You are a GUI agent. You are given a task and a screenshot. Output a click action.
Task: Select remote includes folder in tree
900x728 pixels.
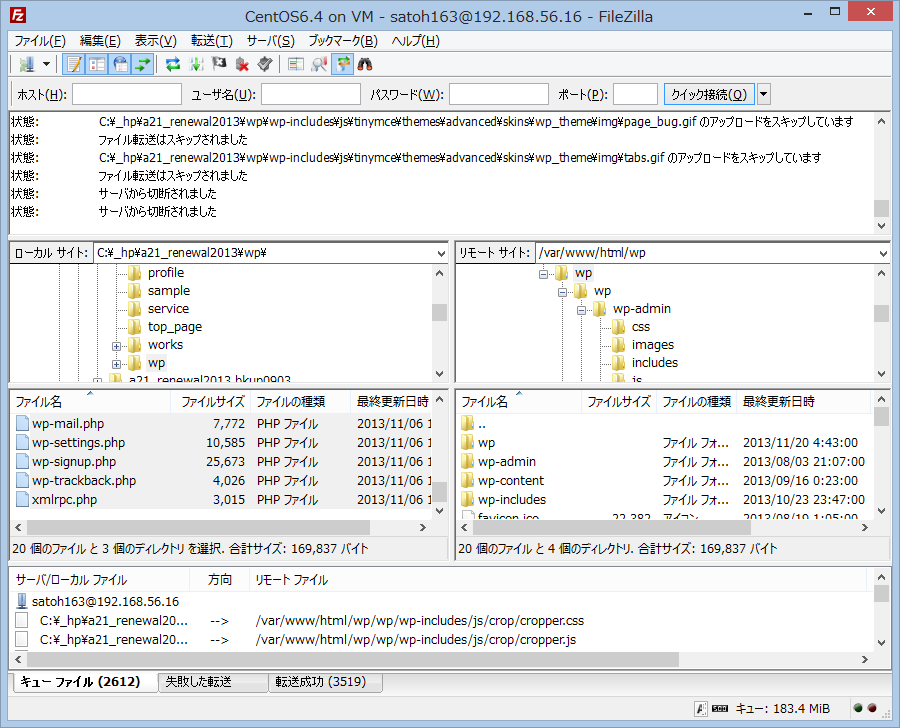(655, 363)
